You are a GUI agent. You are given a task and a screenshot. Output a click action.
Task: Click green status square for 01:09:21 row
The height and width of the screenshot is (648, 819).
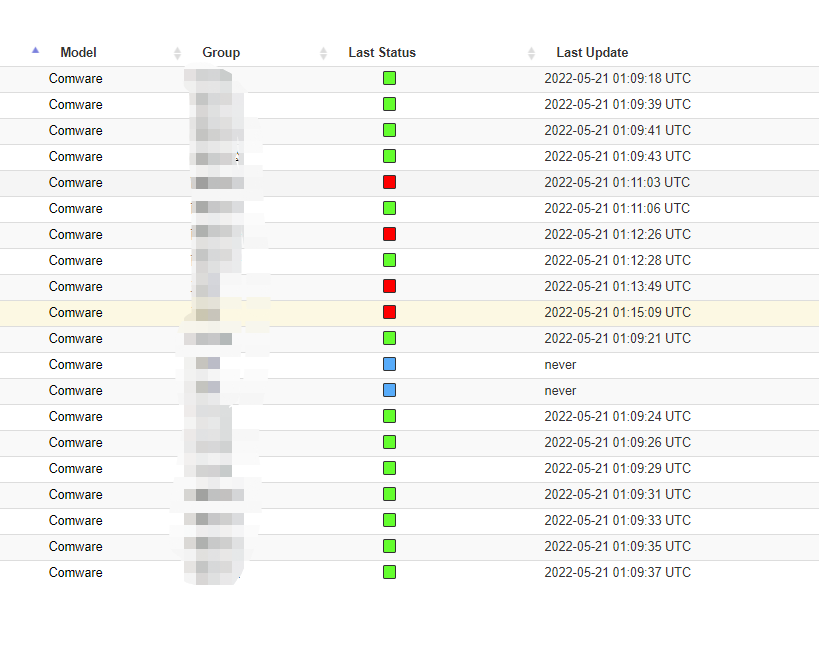[389, 338]
